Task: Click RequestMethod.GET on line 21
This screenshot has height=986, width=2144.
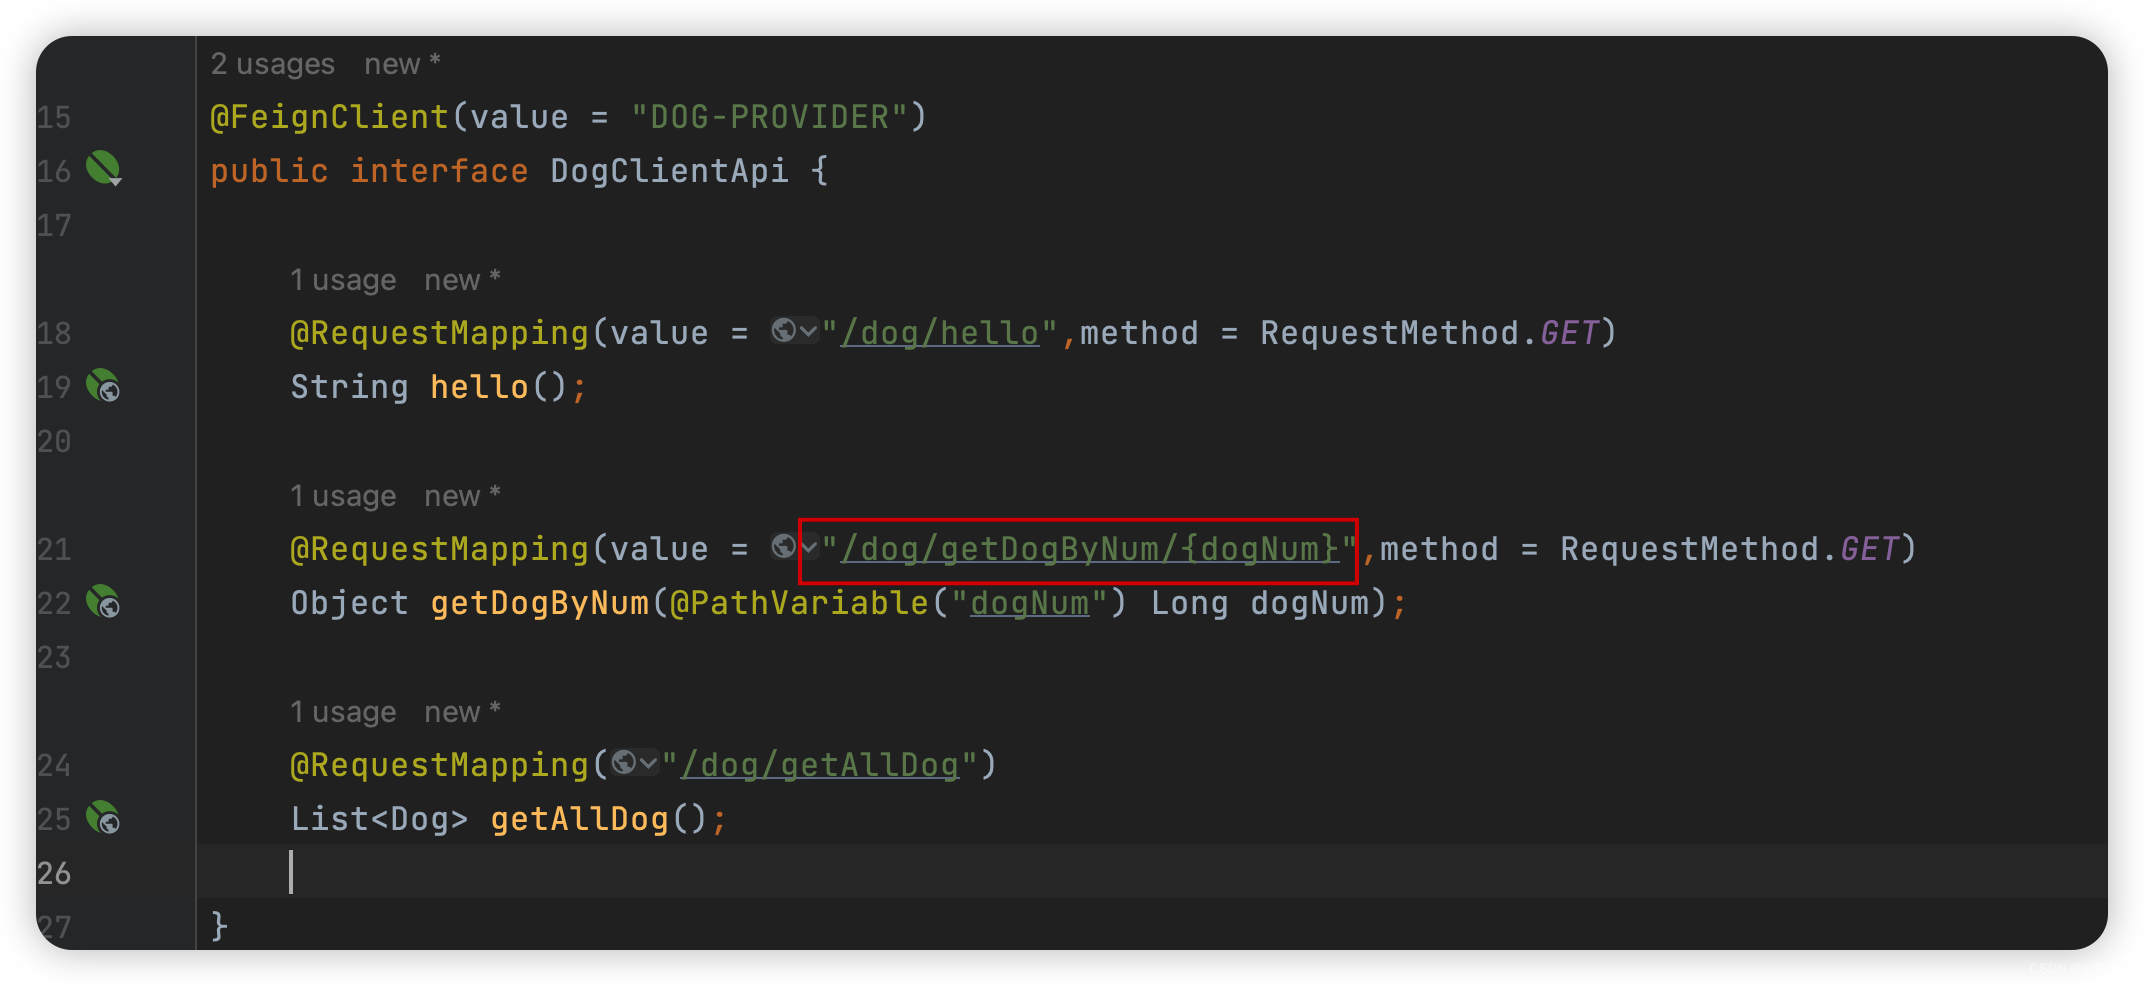Action: click(1729, 549)
